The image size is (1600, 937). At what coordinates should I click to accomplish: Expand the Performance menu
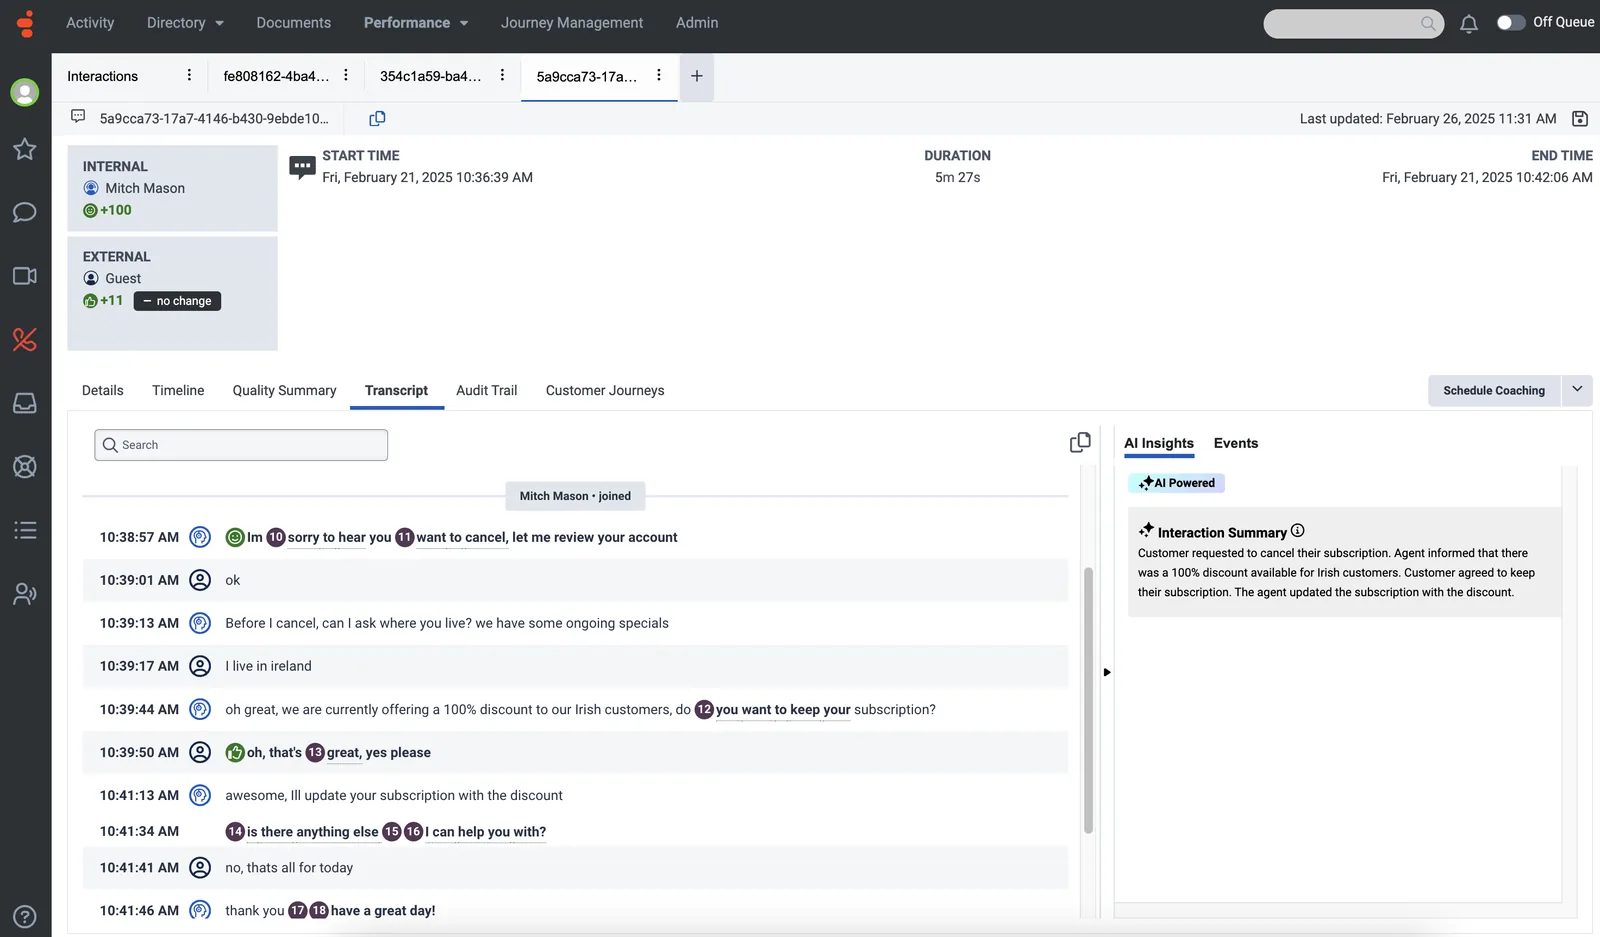(416, 23)
